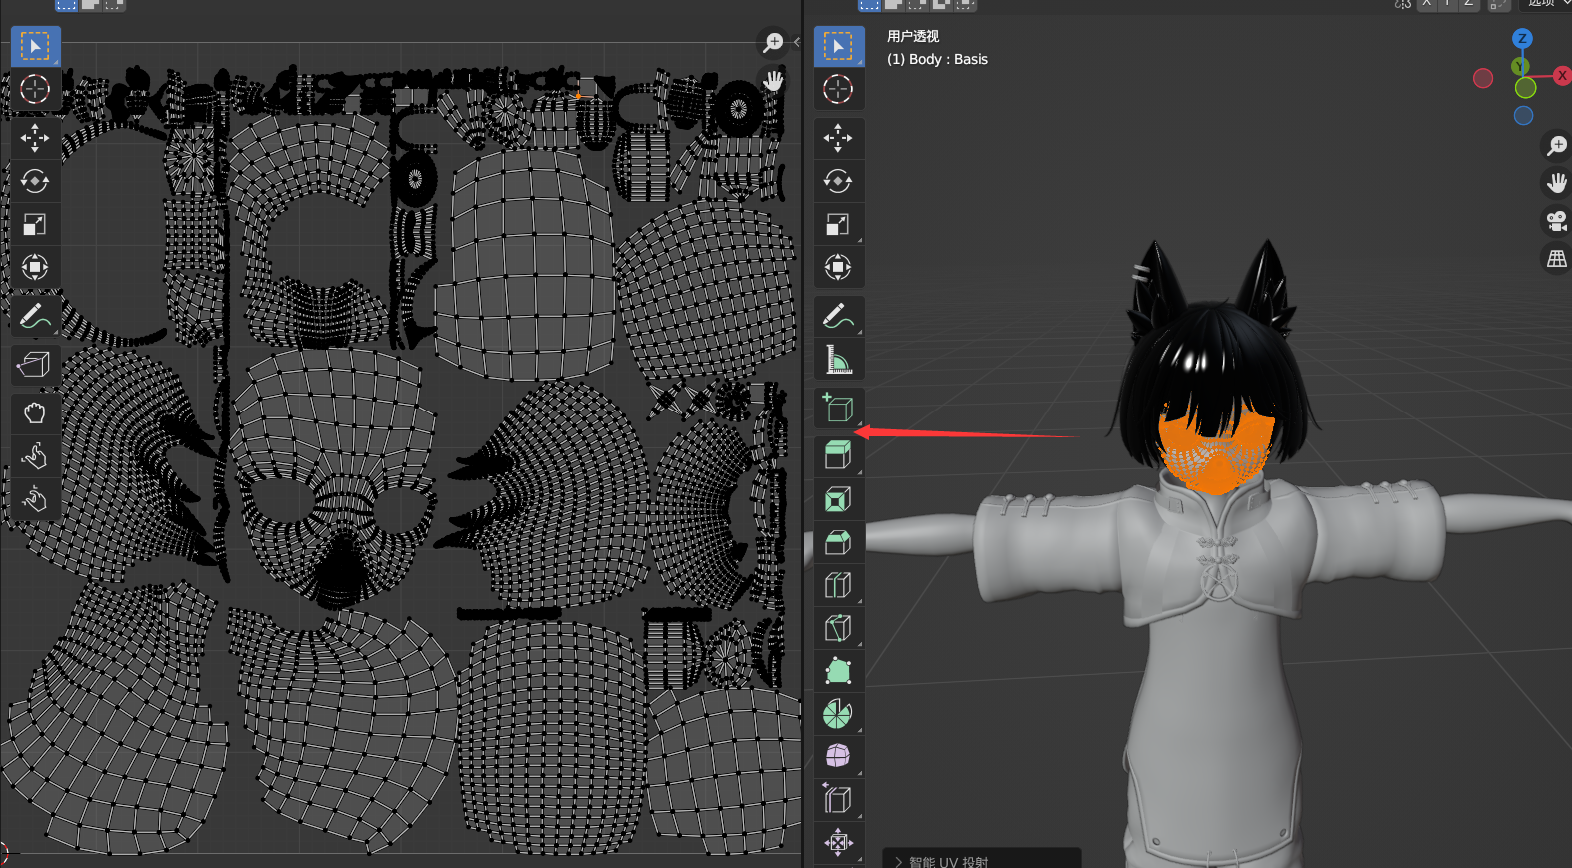The image size is (1572, 868).
Task: Select the Bevel tool
Action: [839, 542]
